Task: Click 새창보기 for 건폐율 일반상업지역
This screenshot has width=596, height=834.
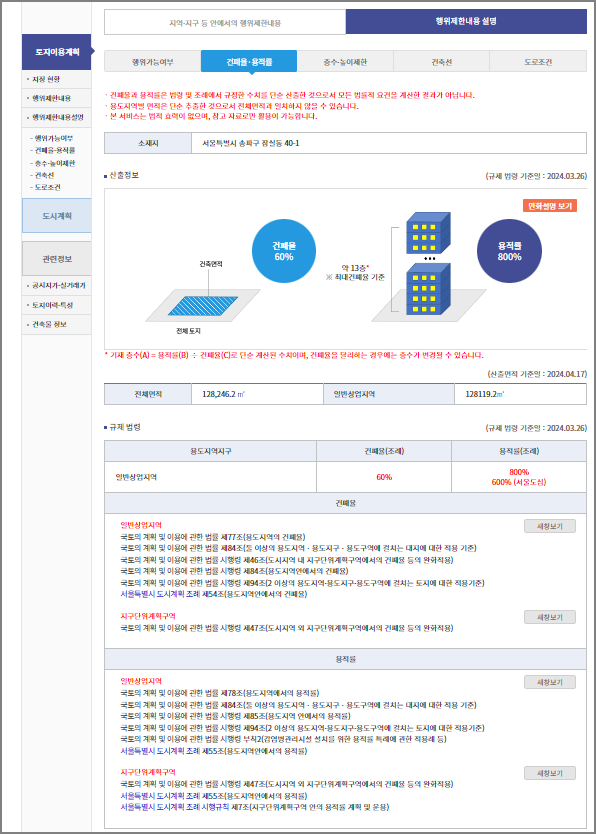Action: click(550, 526)
